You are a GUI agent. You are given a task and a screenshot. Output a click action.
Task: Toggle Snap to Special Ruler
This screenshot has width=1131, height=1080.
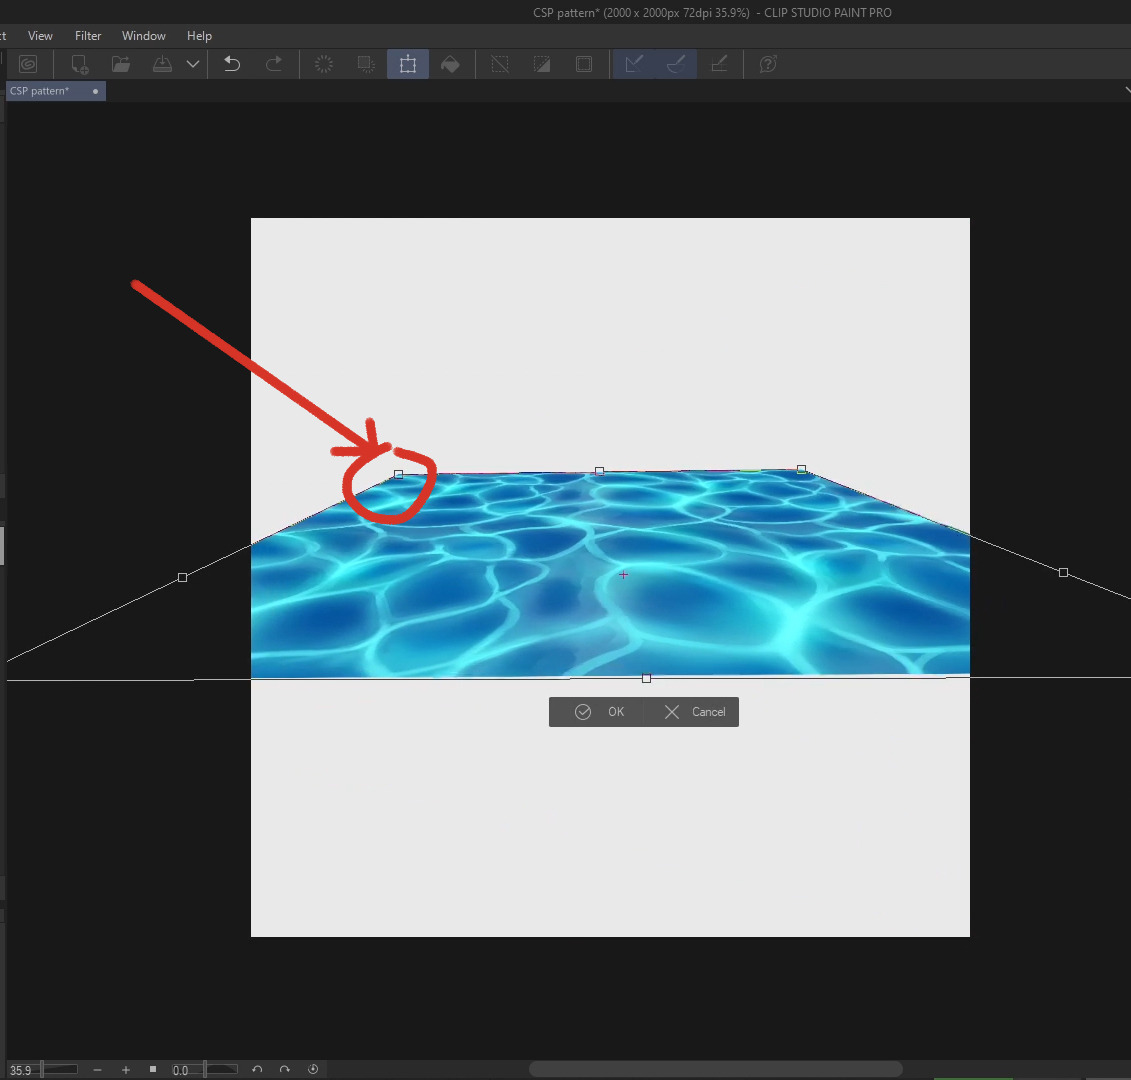tap(676, 64)
